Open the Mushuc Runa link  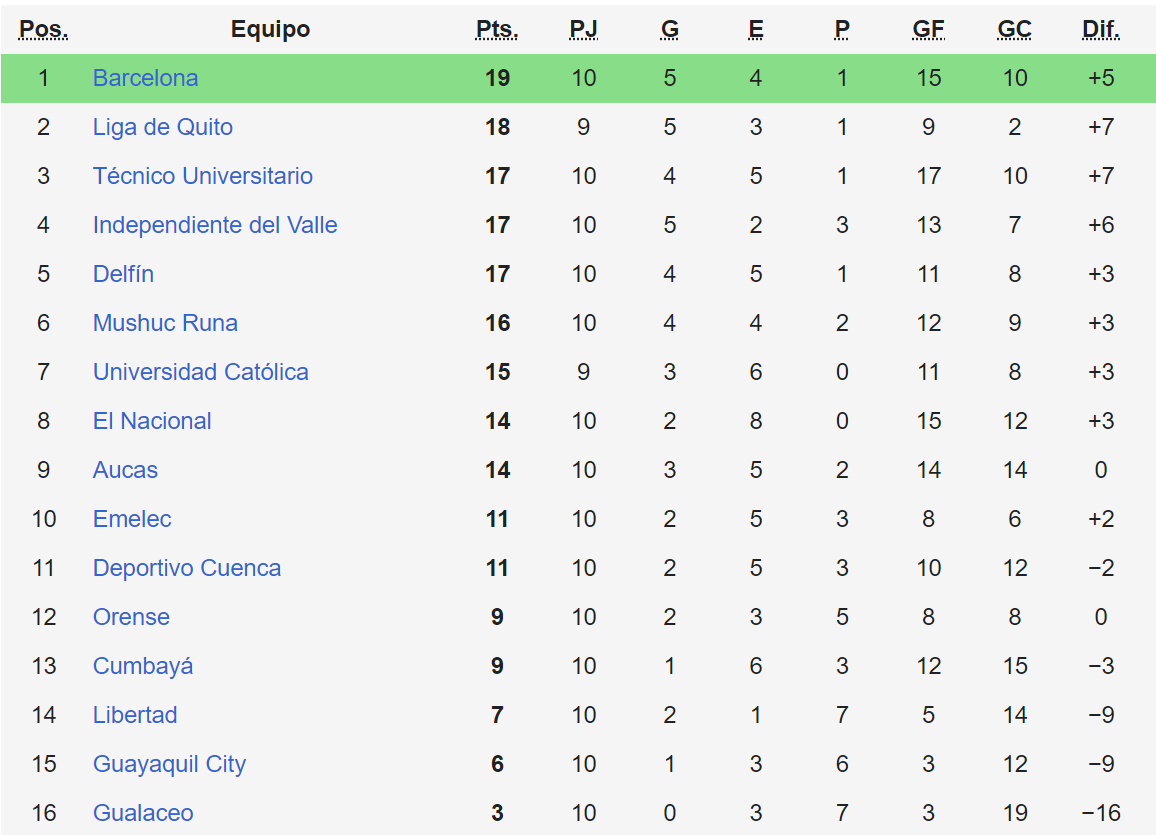pyautogui.click(x=165, y=323)
